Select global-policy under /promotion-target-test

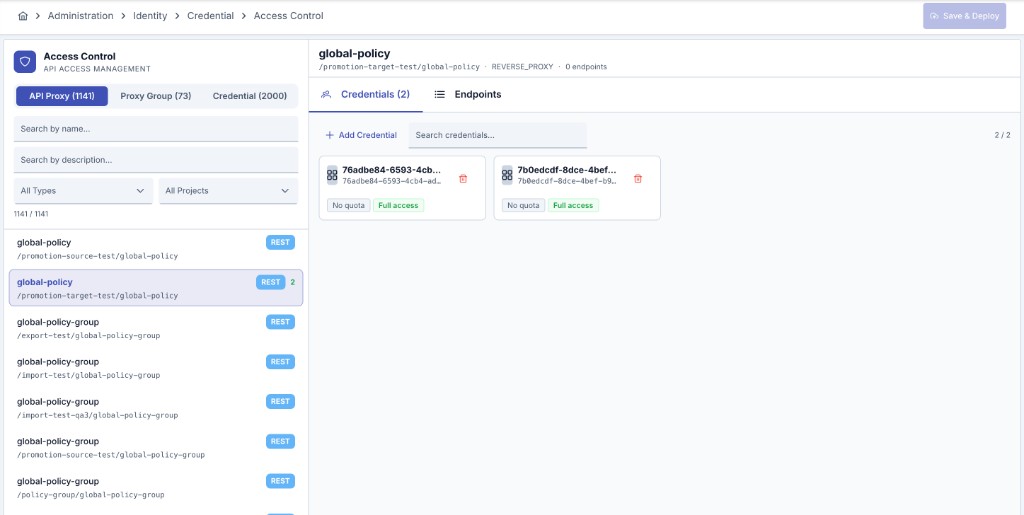click(x=155, y=288)
